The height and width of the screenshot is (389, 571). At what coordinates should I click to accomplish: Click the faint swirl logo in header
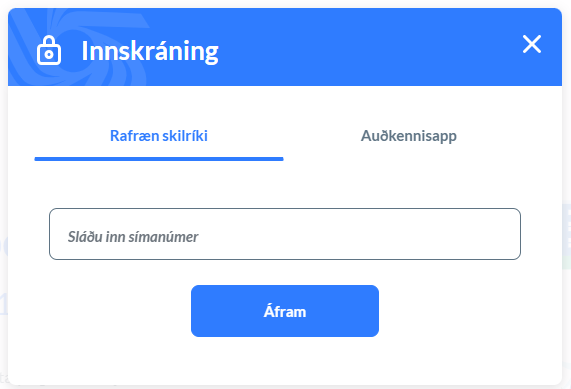[78, 47]
